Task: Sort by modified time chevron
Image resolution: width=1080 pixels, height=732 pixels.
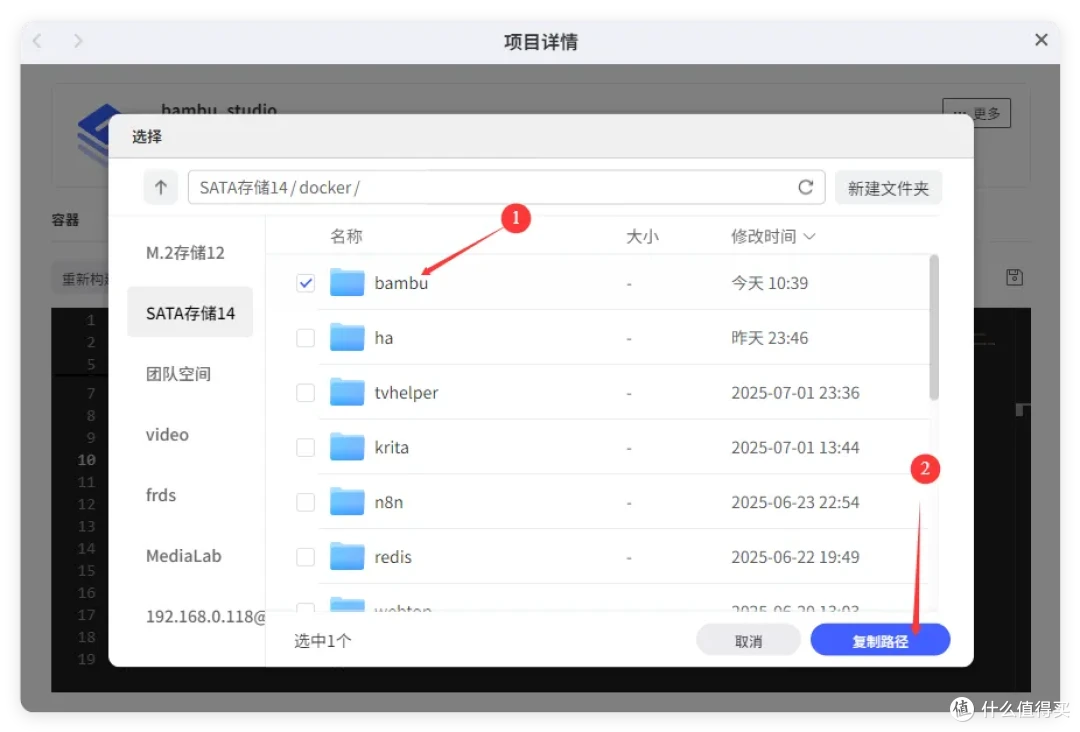Action: pyautogui.click(x=810, y=237)
